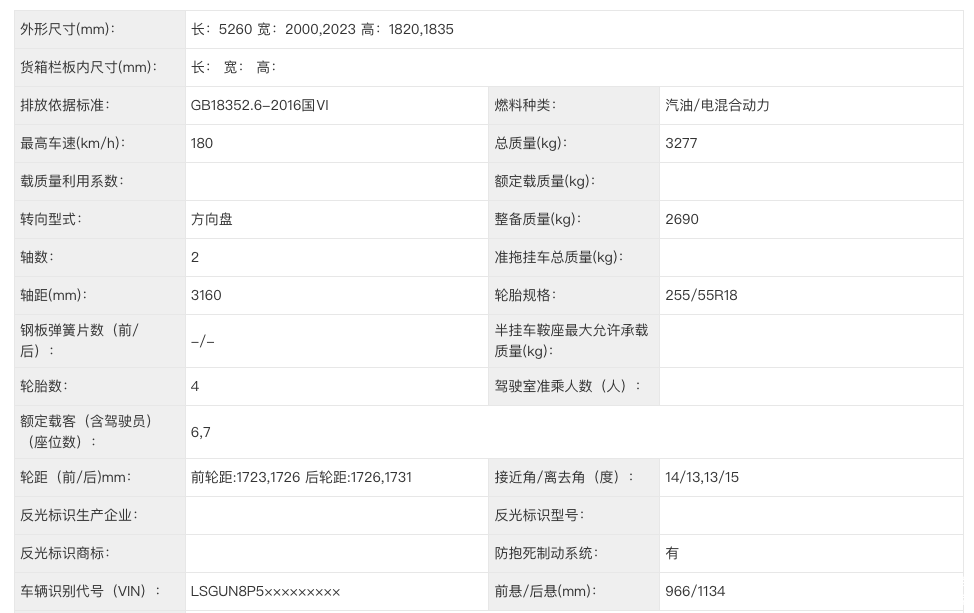Click the 转向型式 label cell
The height and width of the screenshot is (613, 974).
click(x=51, y=219)
